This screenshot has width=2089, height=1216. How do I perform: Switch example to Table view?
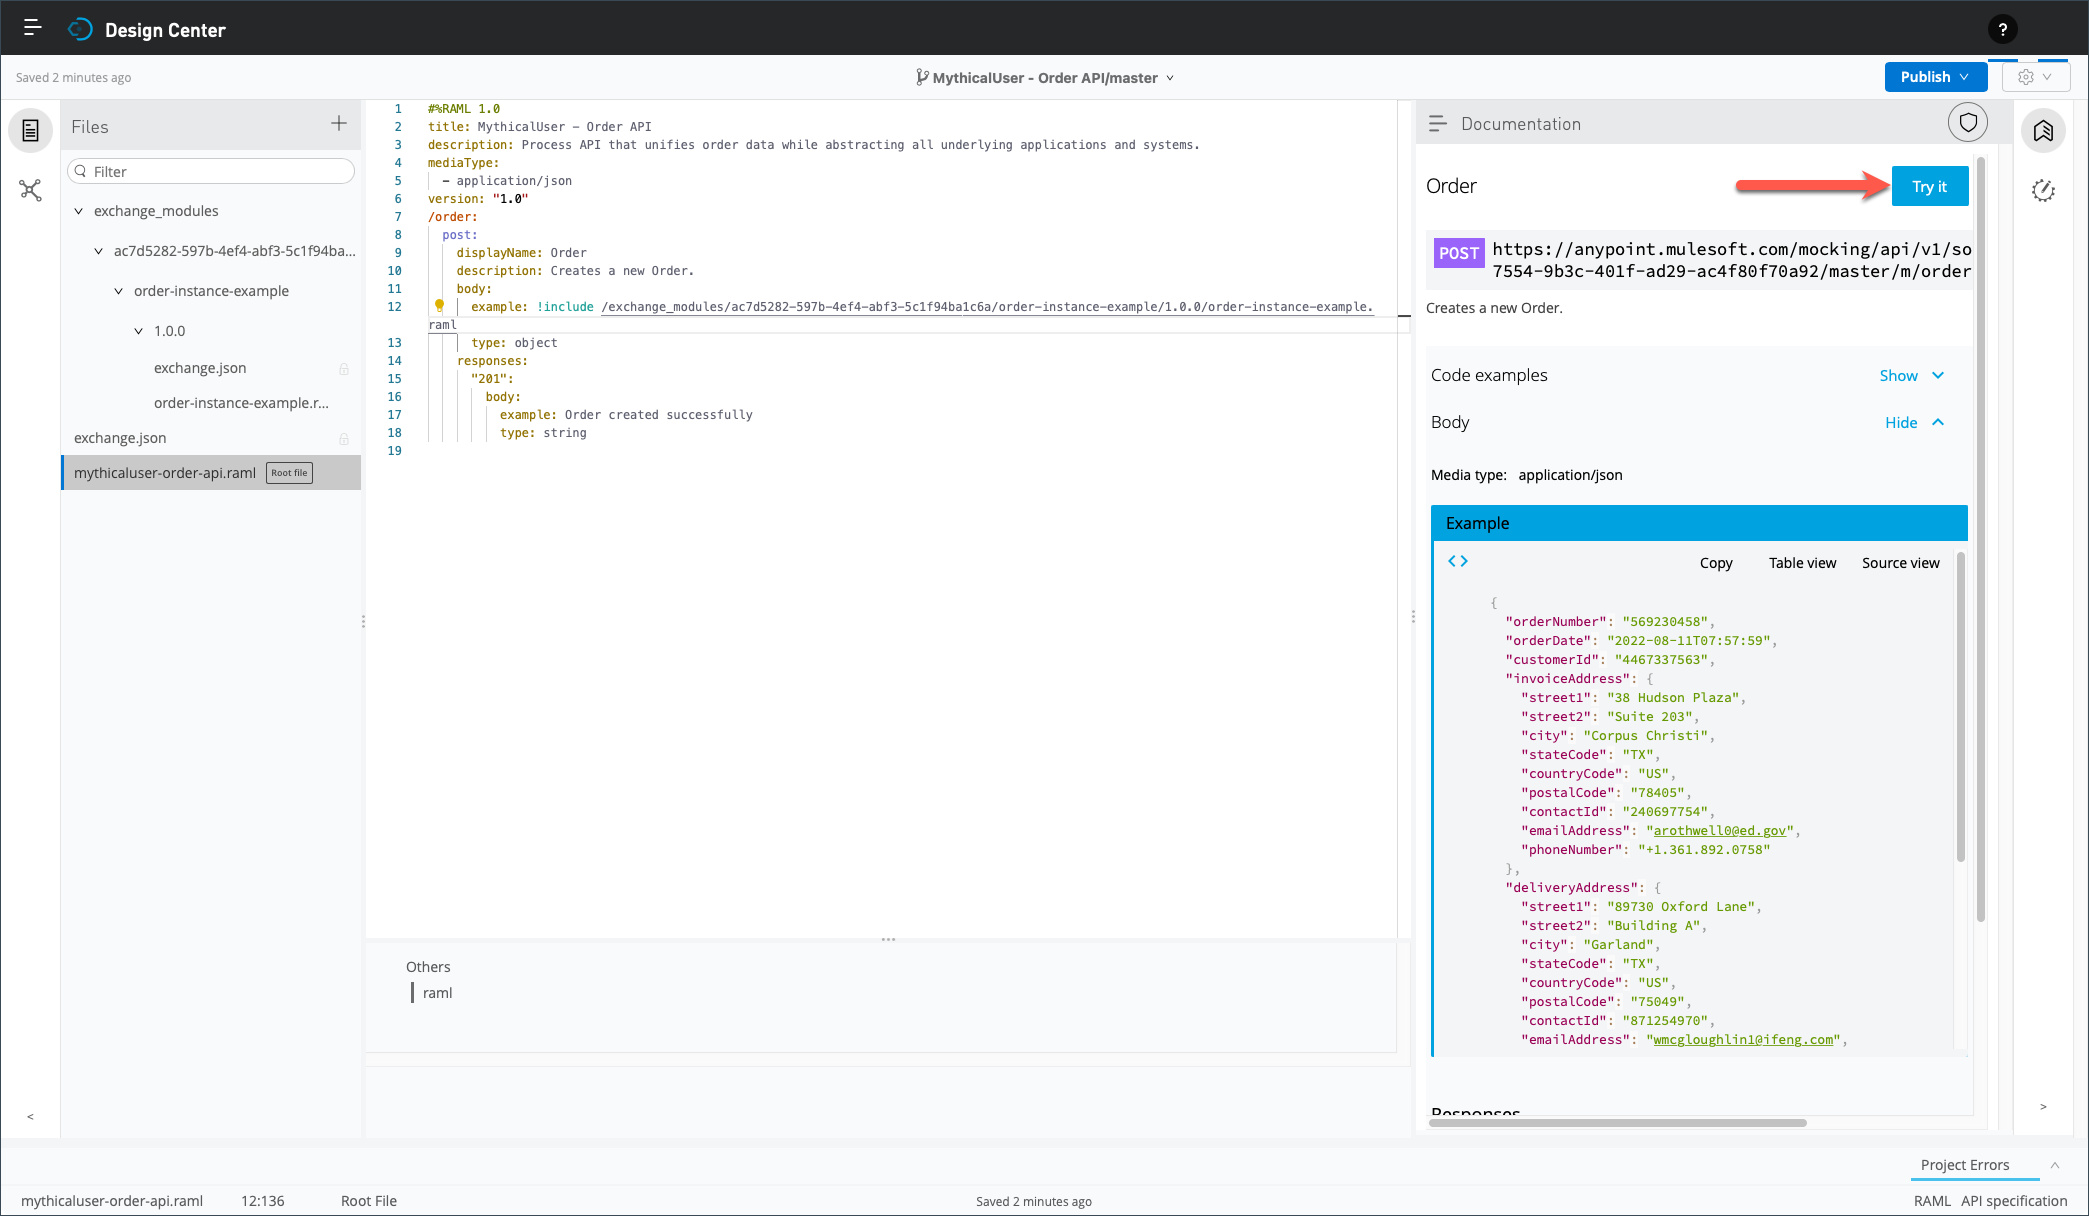click(1802, 563)
